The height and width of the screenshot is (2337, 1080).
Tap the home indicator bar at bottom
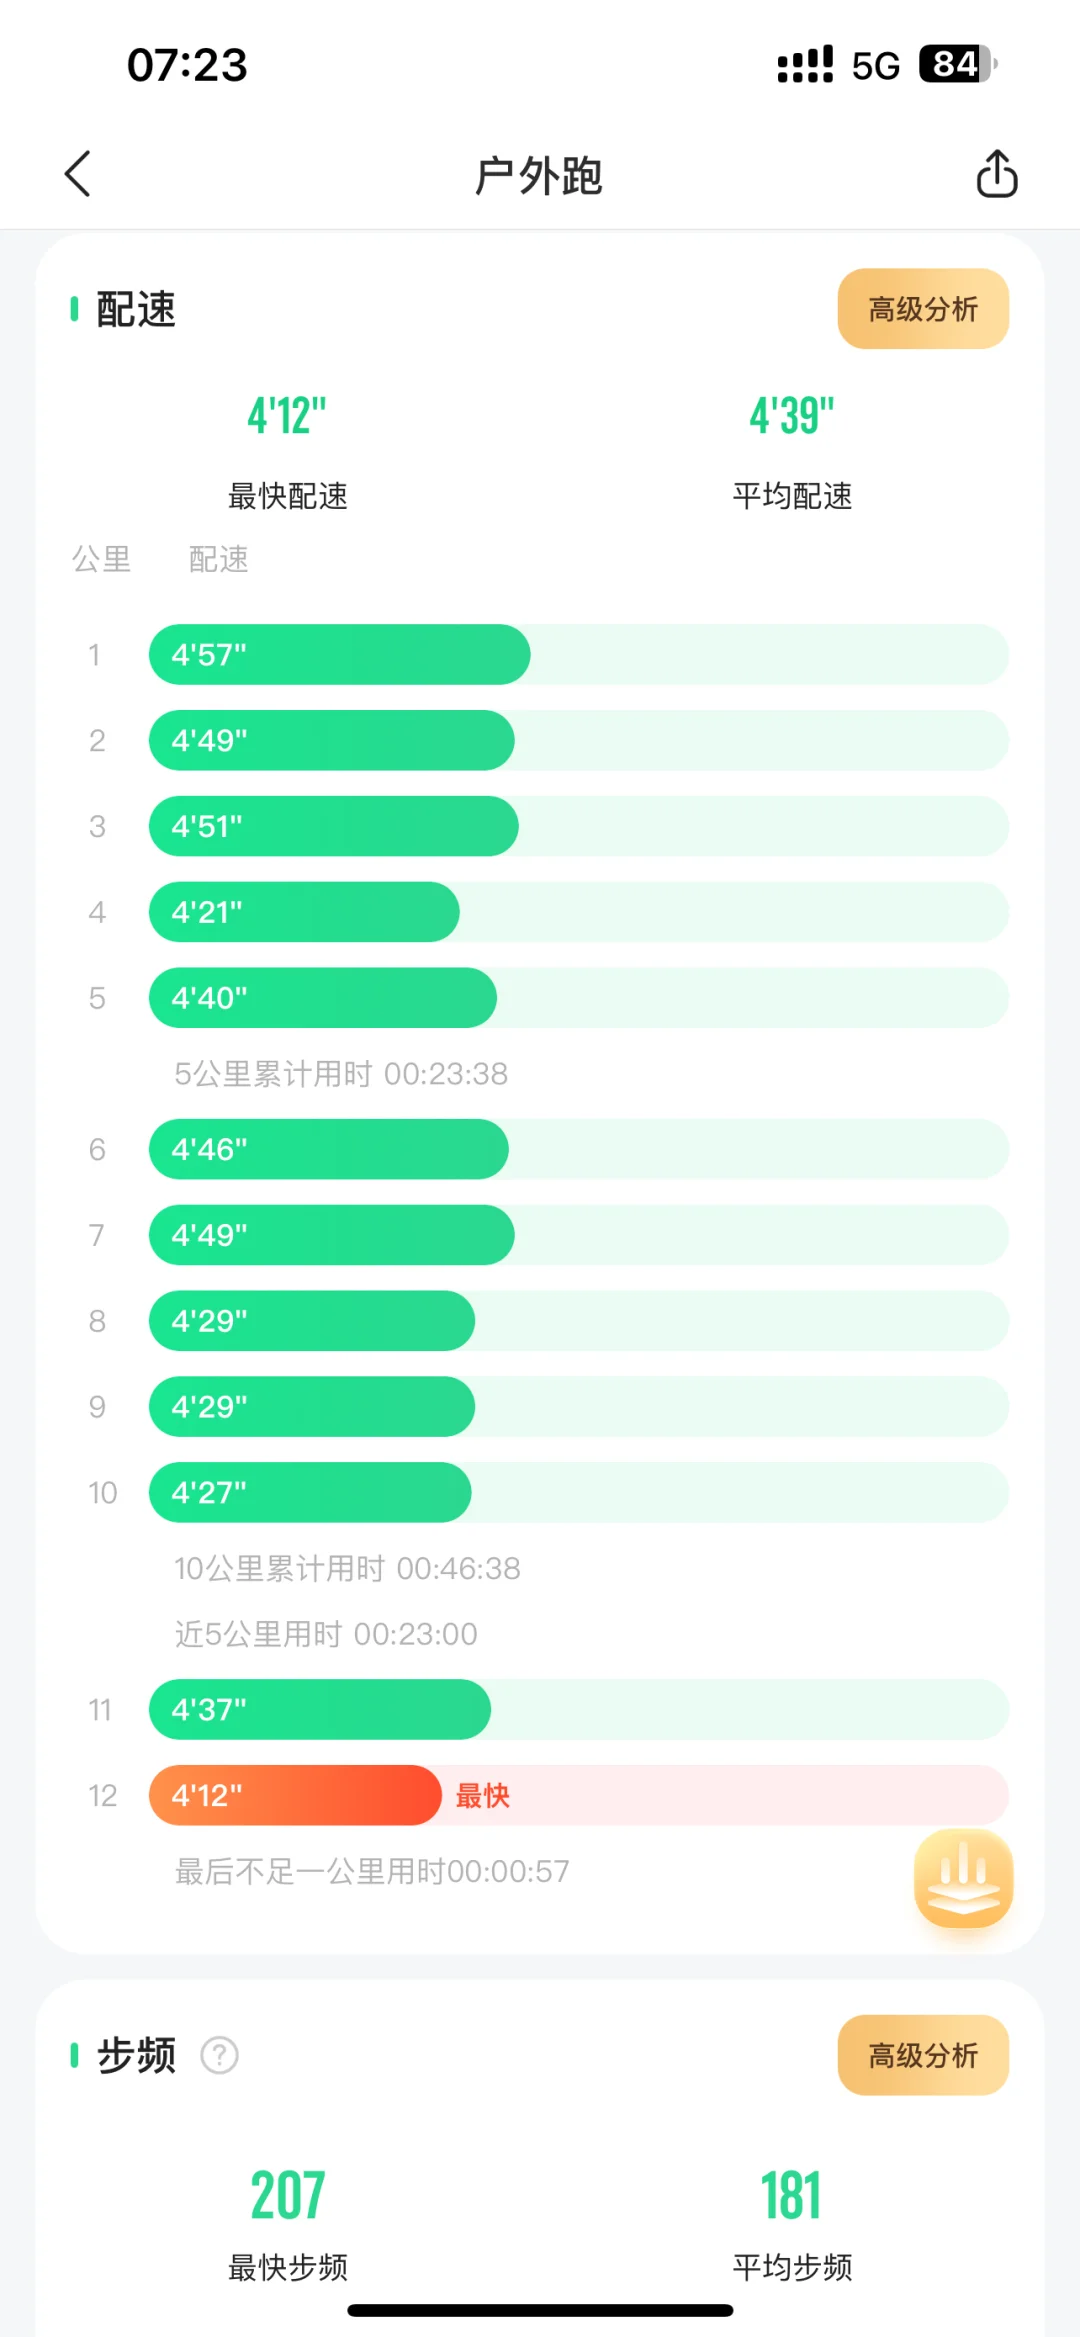click(540, 2310)
